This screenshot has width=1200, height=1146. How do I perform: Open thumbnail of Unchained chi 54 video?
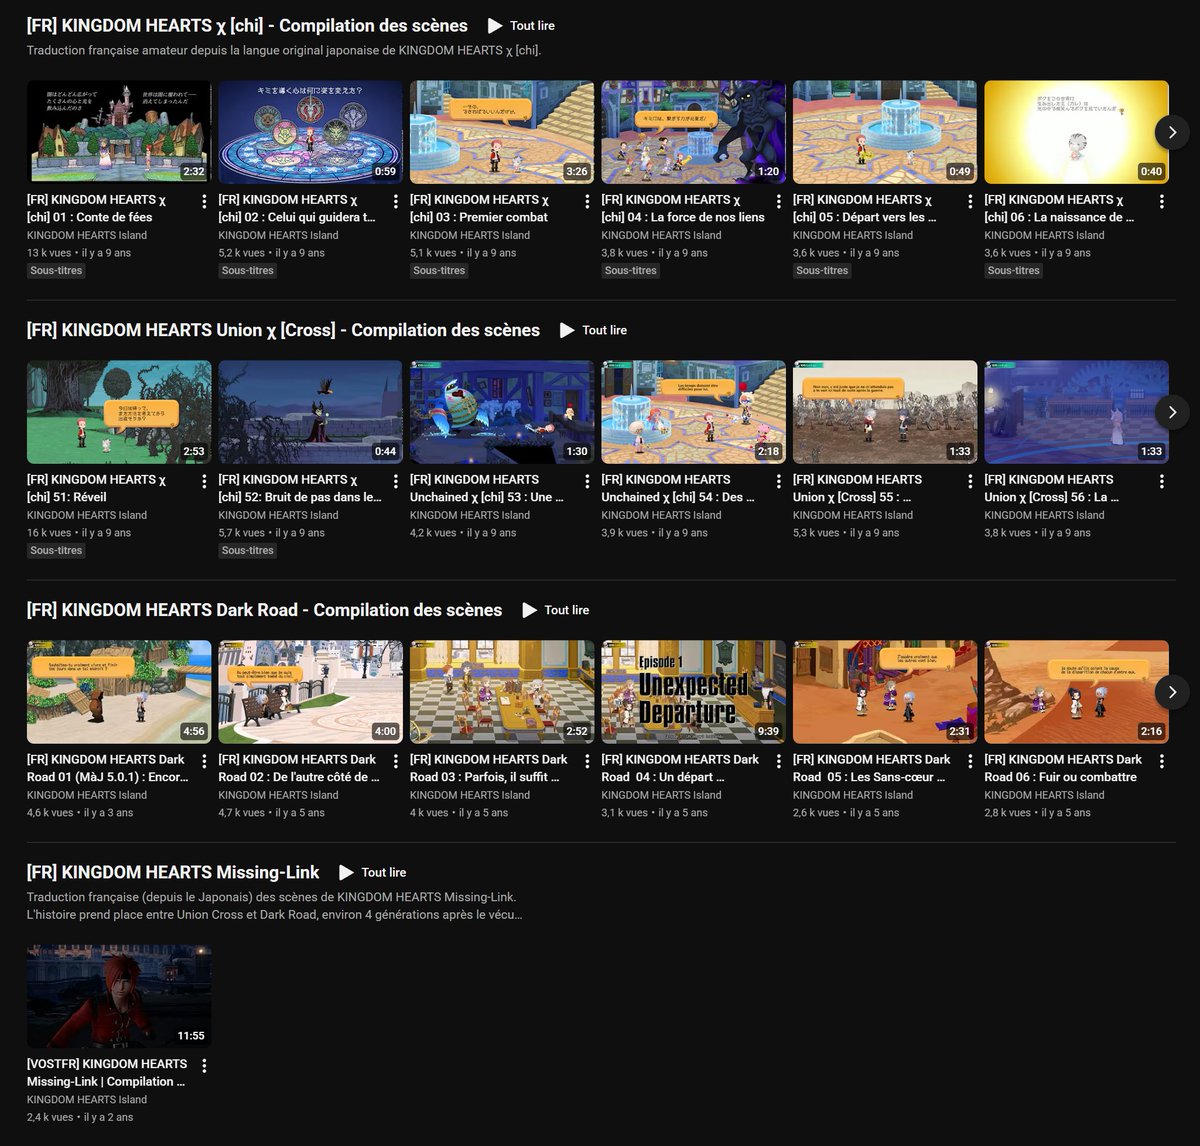point(693,412)
